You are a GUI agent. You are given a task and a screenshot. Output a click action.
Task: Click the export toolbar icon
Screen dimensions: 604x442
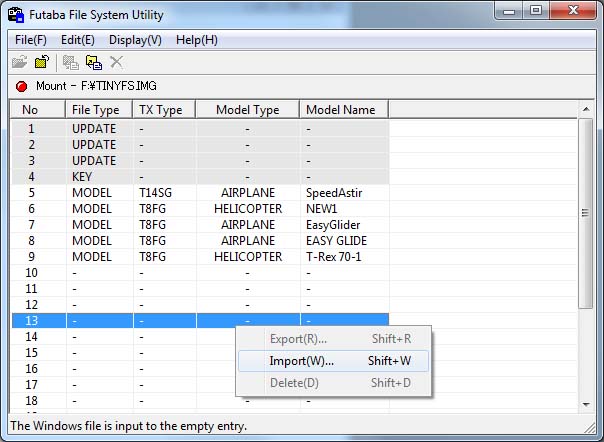pos(71,62)
